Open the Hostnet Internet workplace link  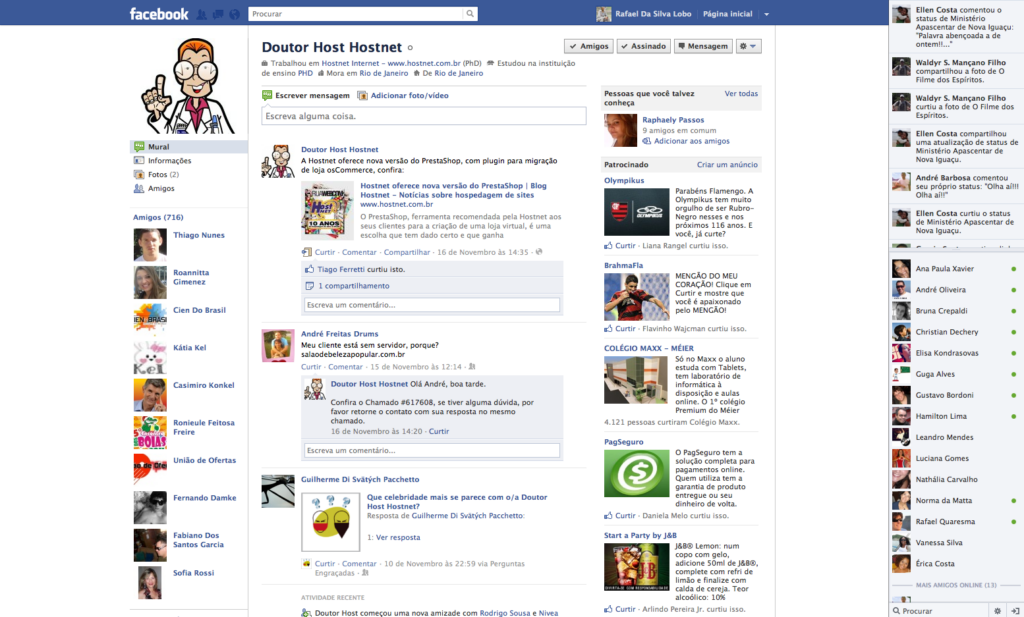coord(391,63)
